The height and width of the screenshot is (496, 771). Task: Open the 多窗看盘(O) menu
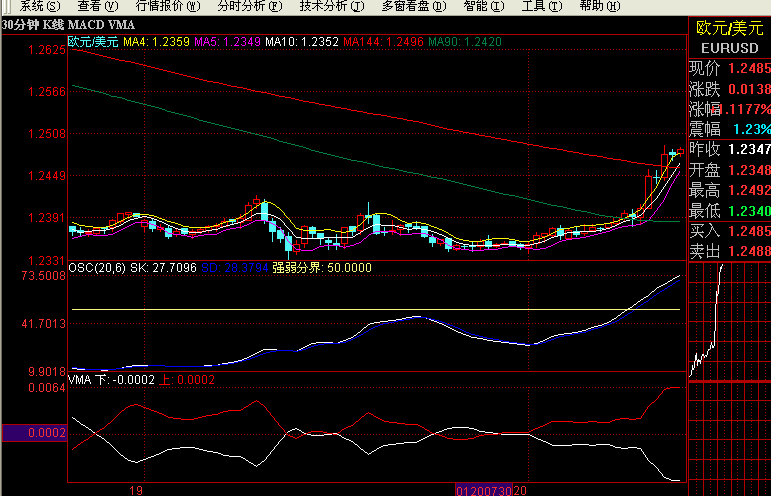tap(412, 6)
